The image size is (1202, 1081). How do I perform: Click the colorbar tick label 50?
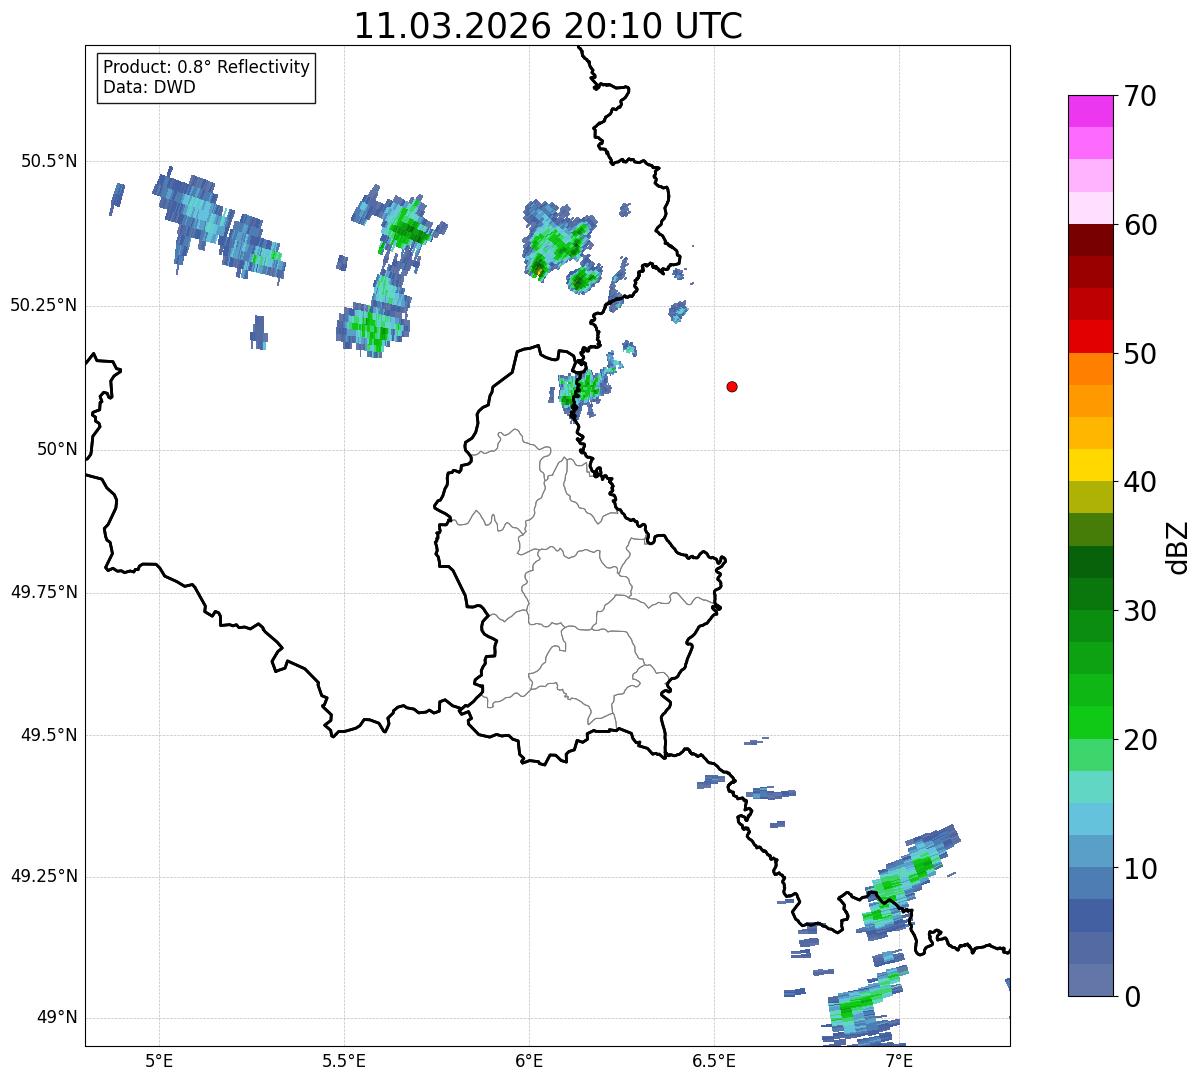click(x=1140, y=355)
